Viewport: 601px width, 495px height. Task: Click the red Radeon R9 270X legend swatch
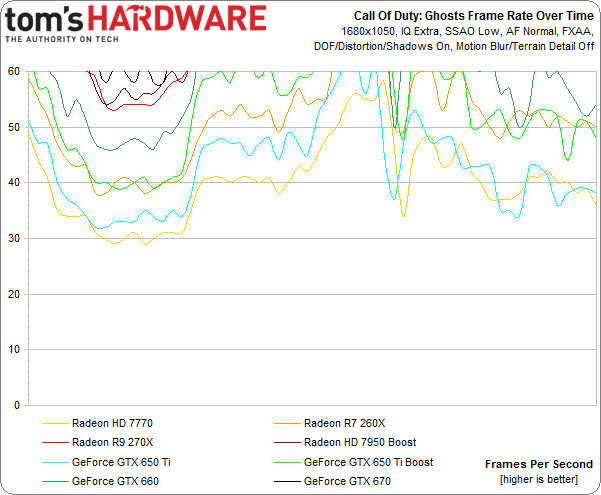pos(55,442)
